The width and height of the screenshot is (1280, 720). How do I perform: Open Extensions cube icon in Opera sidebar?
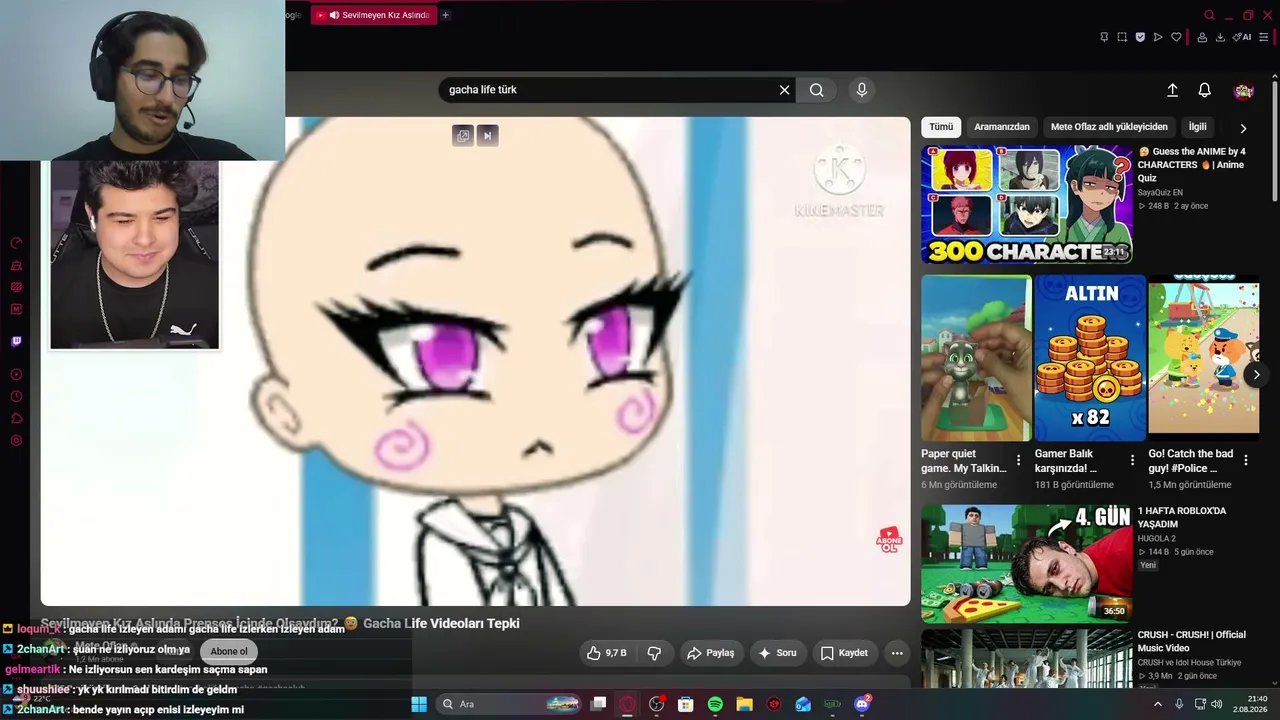[x=16, y=419]
